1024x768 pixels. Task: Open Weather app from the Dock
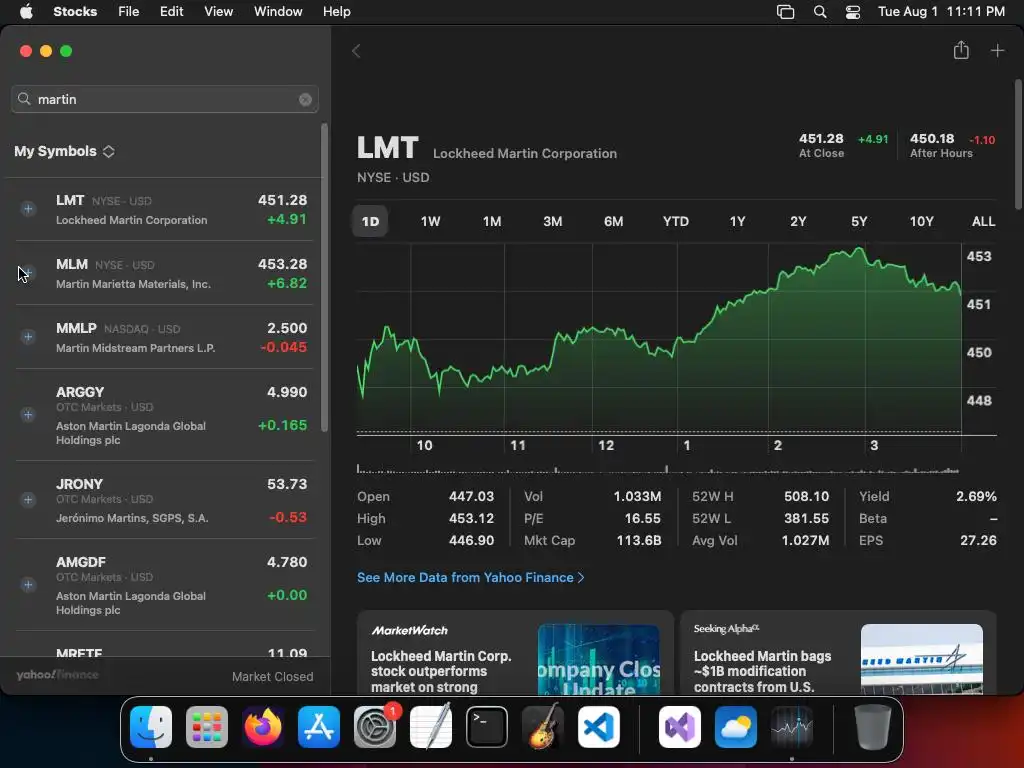coord(736,727)
